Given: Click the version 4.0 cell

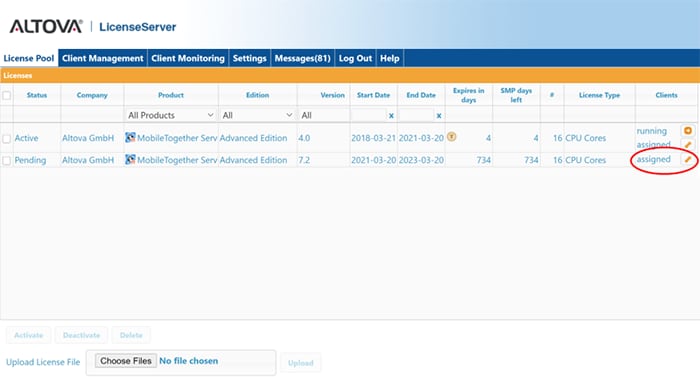Looking at the screenshot, I should point(304,138).
